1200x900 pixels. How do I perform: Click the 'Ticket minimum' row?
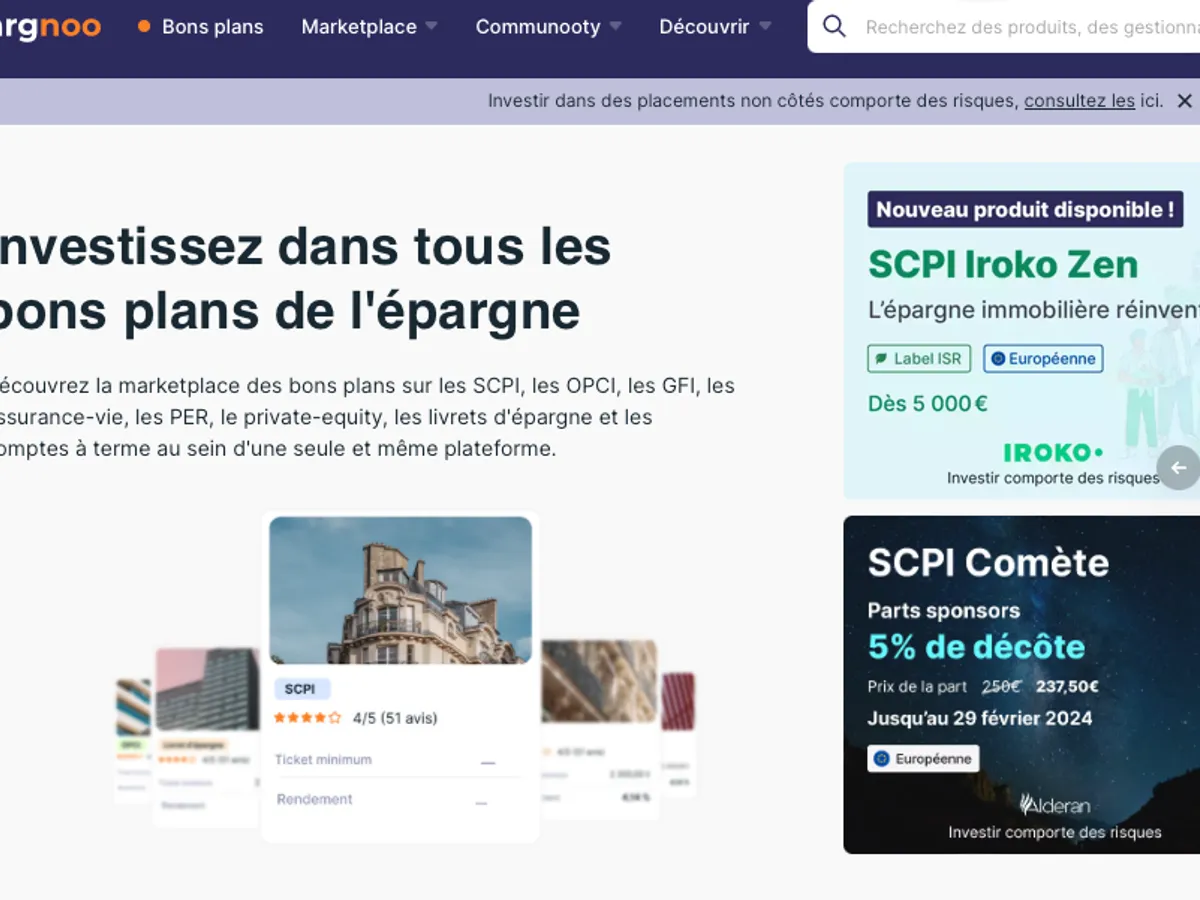pos(399,760)
